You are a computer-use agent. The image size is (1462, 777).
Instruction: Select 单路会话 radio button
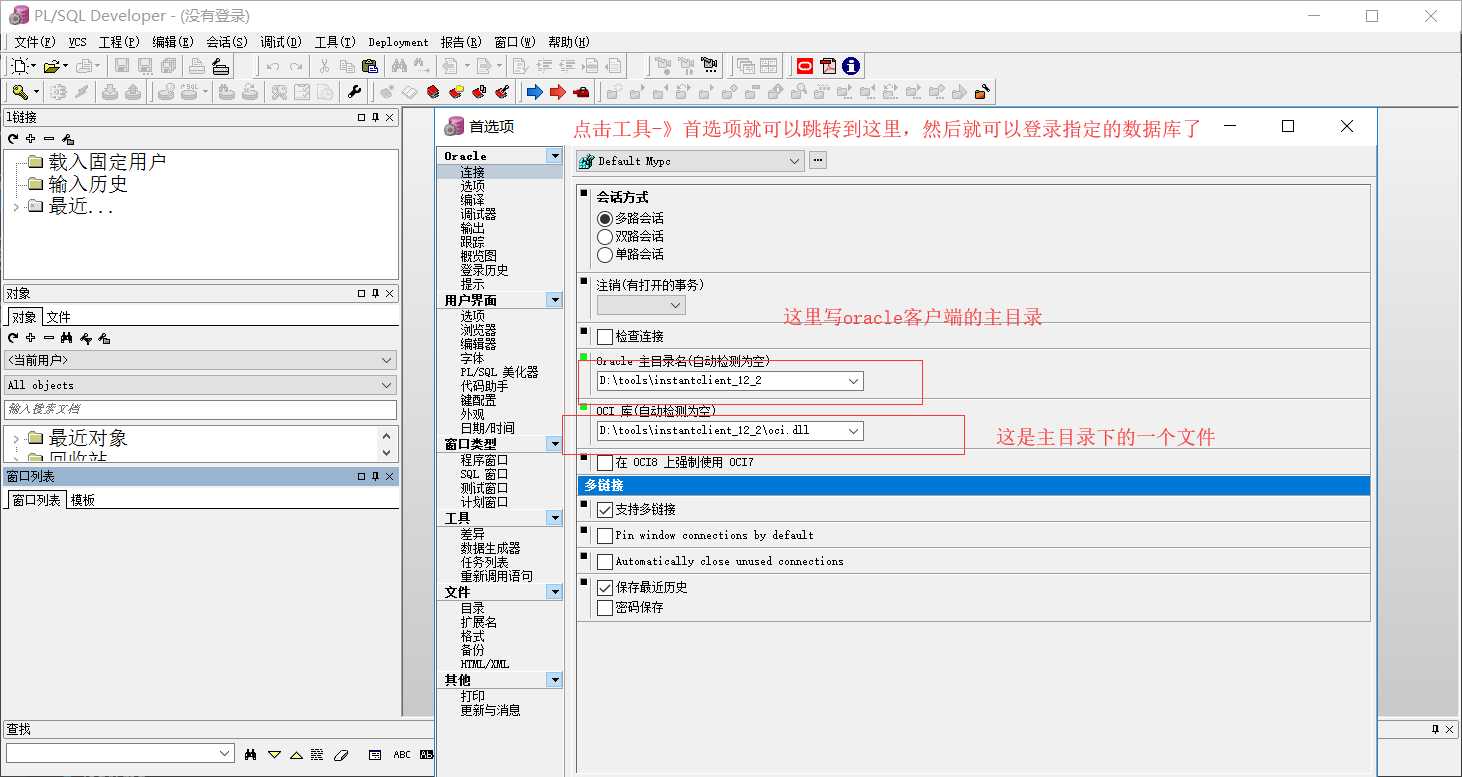point(604,254)
